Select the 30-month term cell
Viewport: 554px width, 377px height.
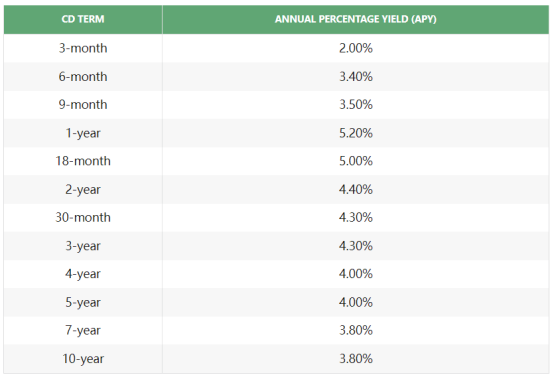(83, 217)
